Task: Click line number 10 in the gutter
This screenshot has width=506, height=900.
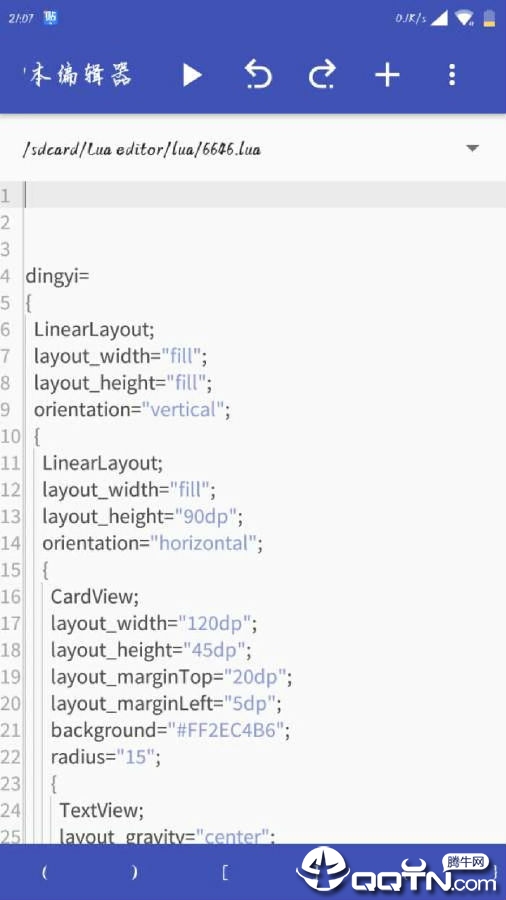Action: click(10, 436)
